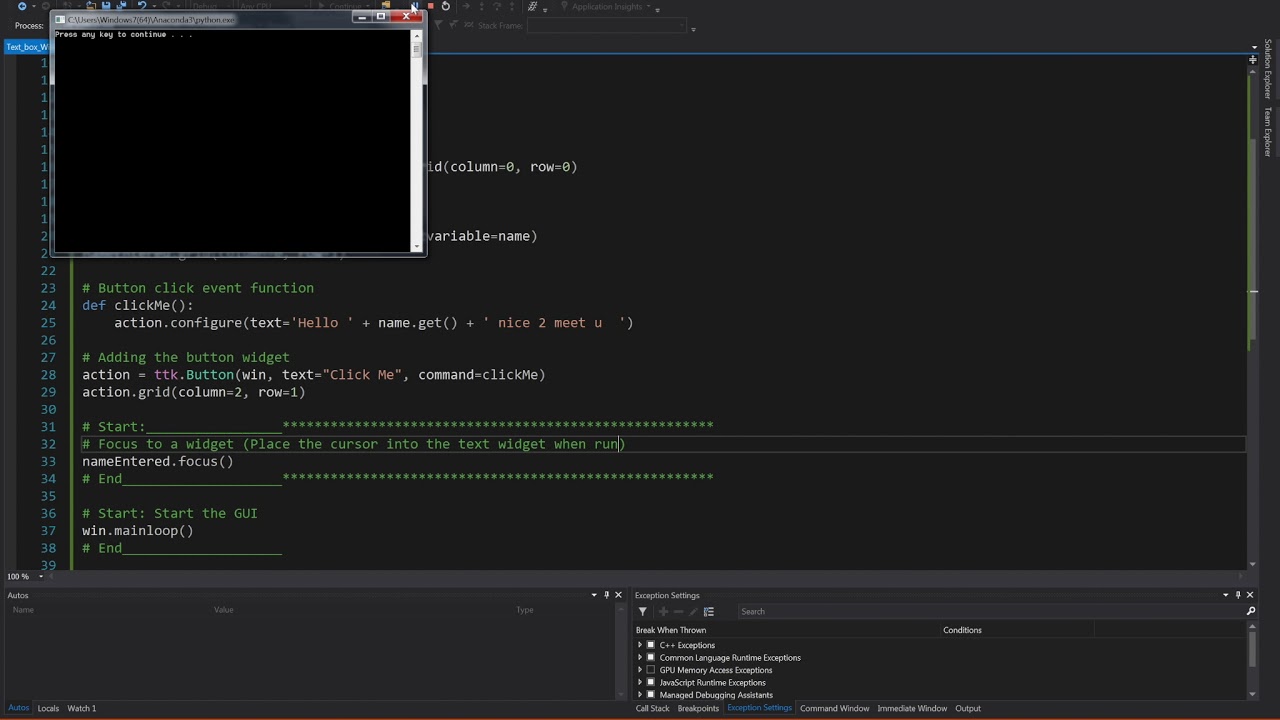Click '# Adding the button widget' comment

tap(186, 358)
